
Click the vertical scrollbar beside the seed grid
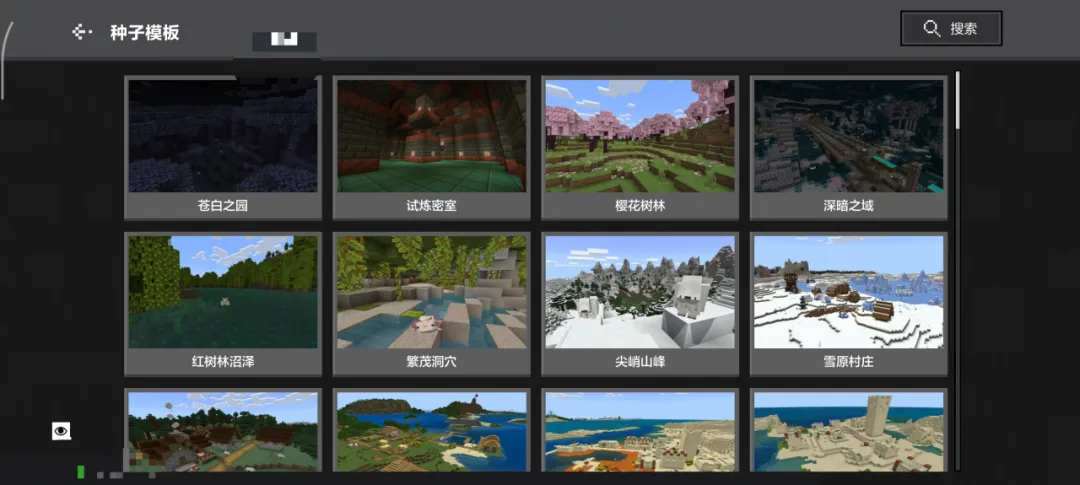957,101
